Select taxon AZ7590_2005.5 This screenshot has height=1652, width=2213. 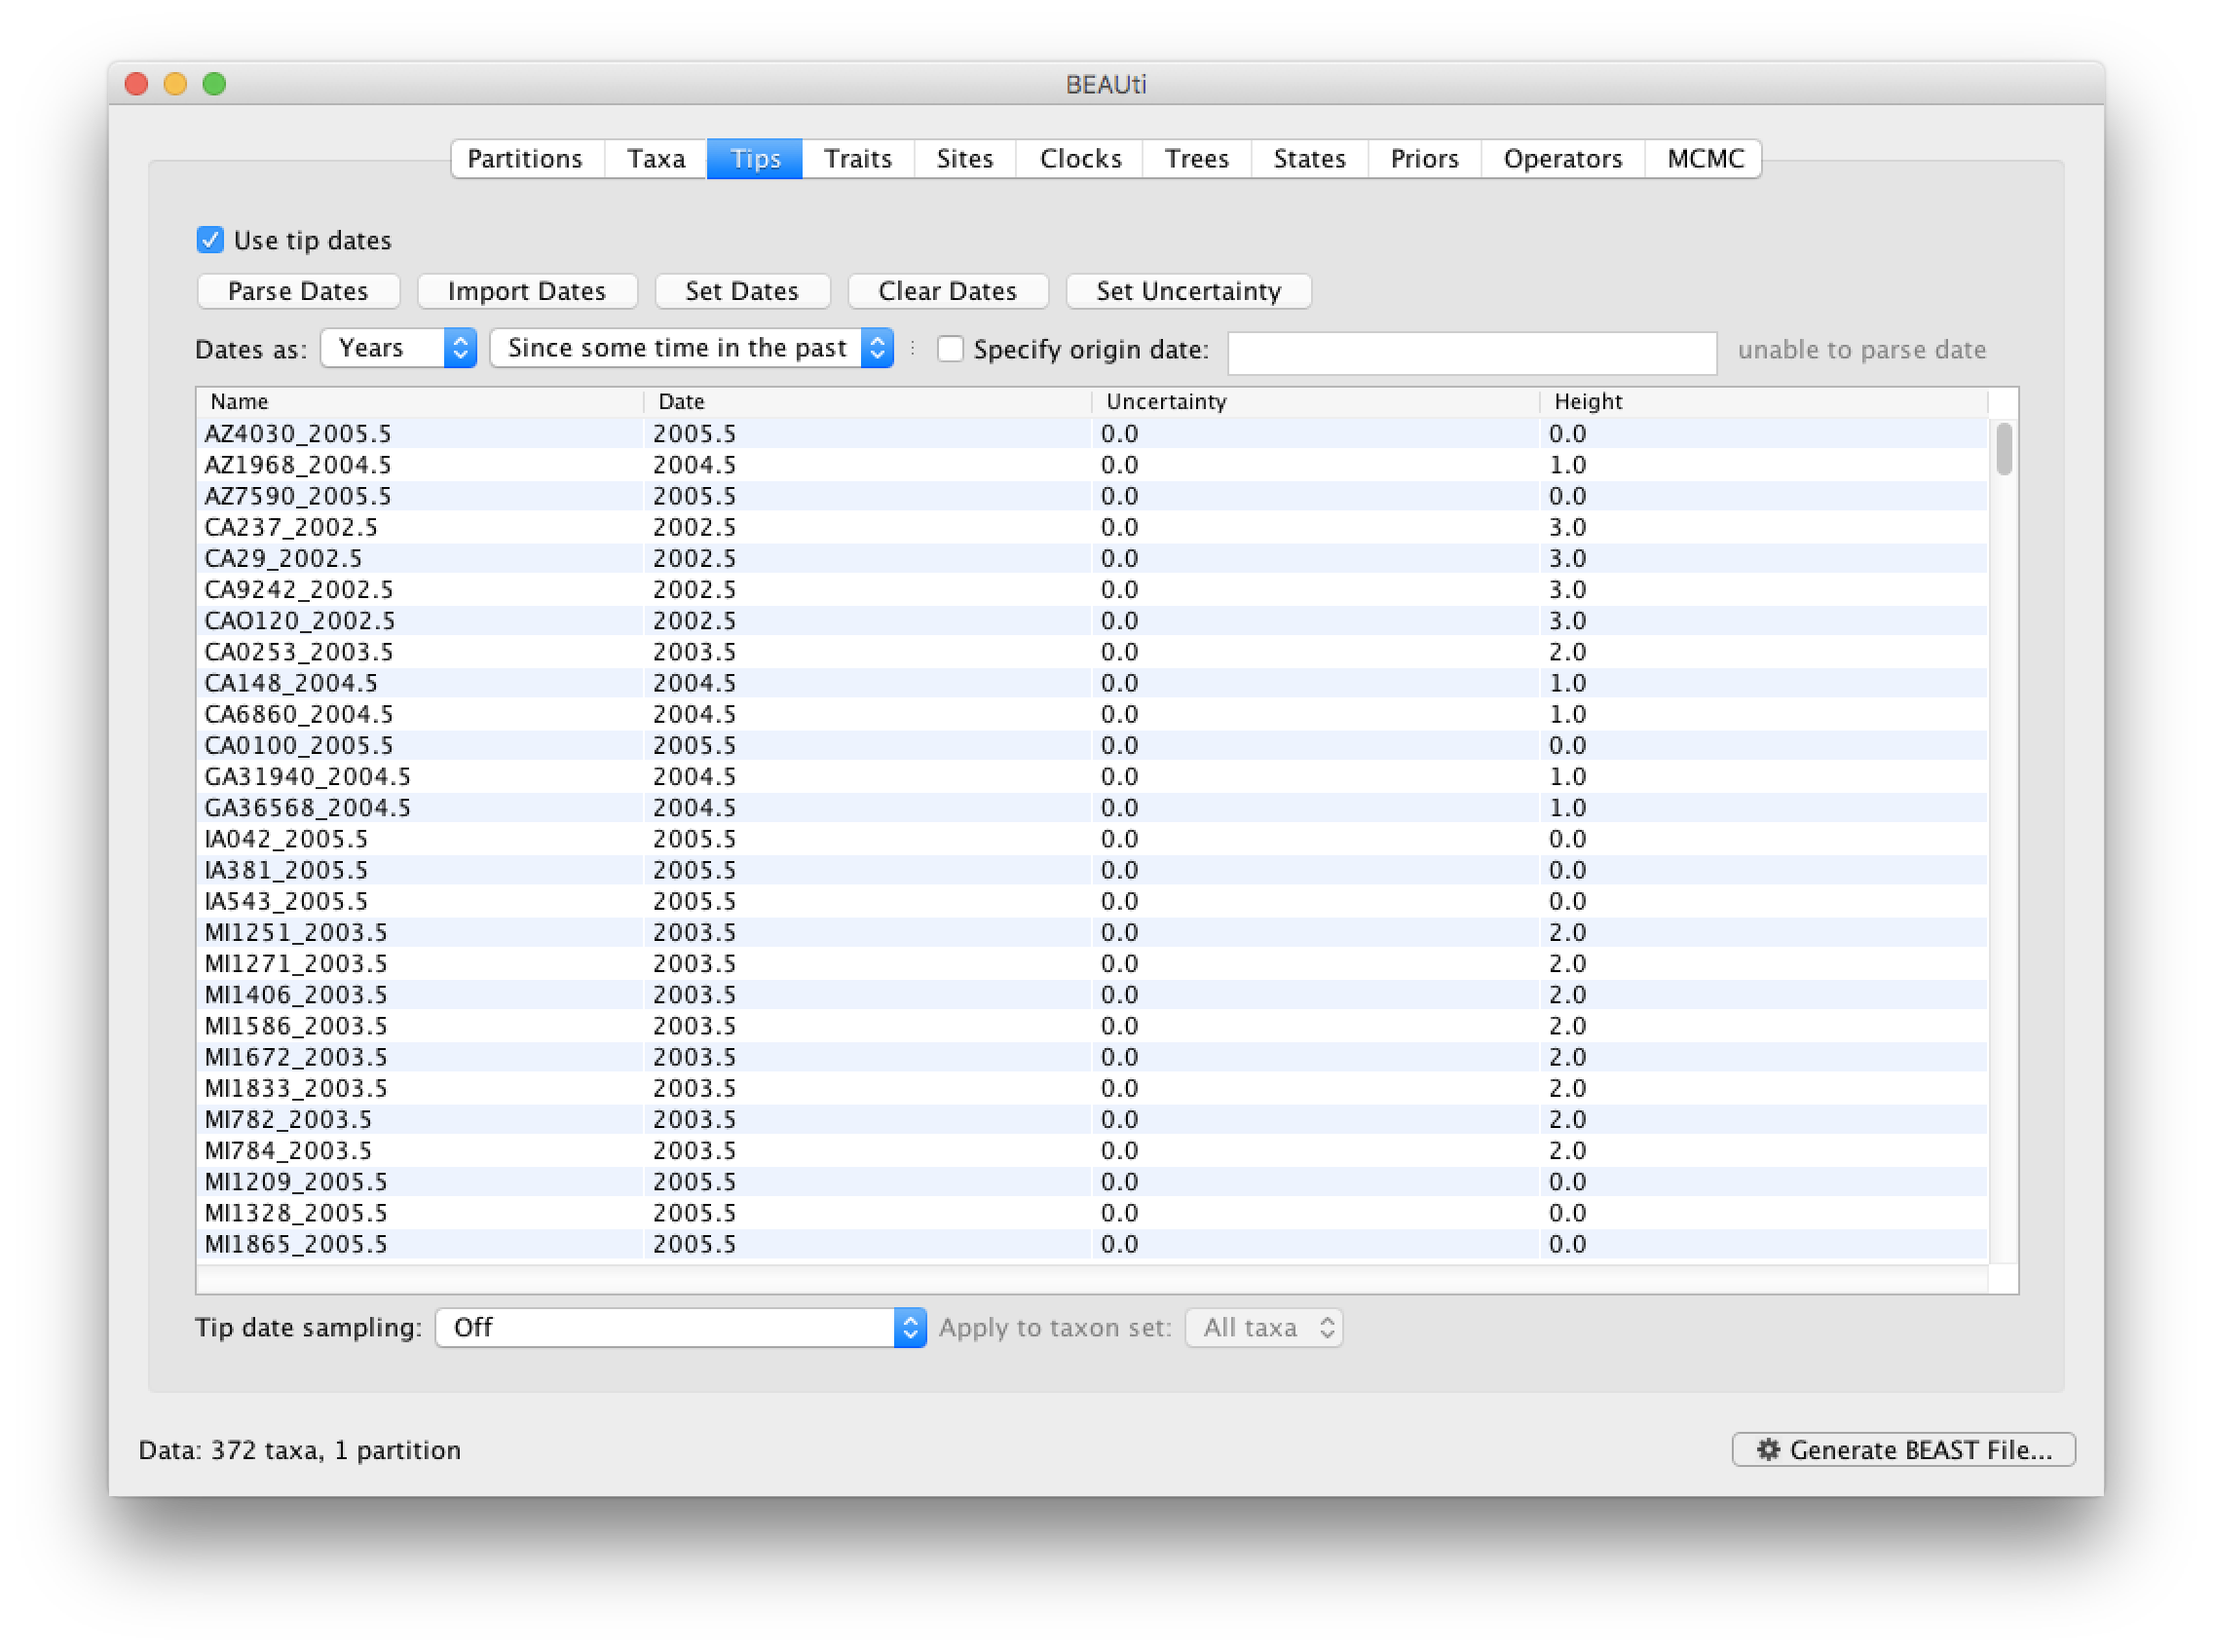(298, 496)
